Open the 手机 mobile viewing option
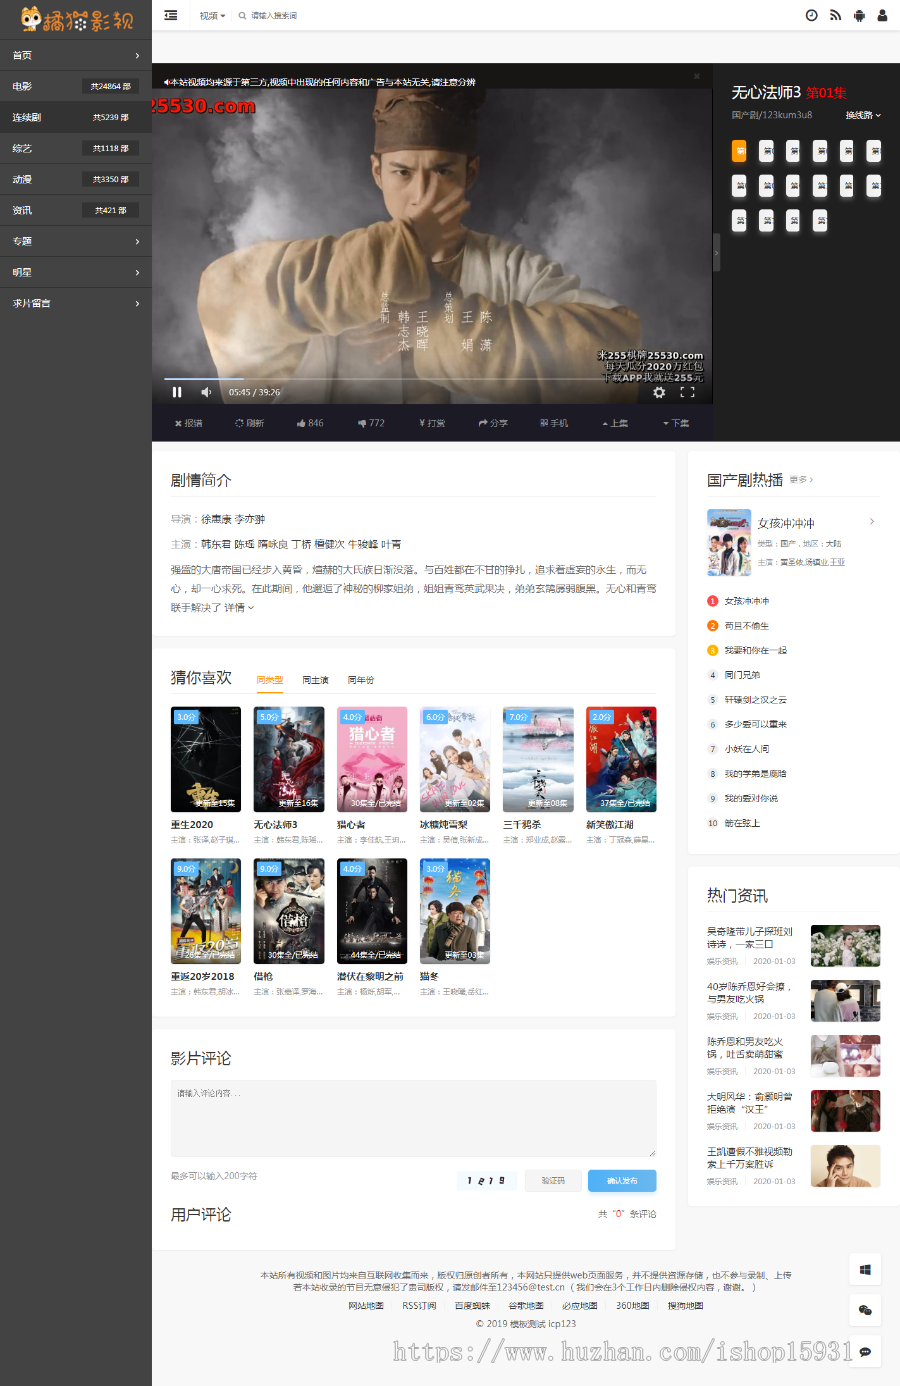Image resolution: width=900 pixels, height=1386 pixels. 554,423
